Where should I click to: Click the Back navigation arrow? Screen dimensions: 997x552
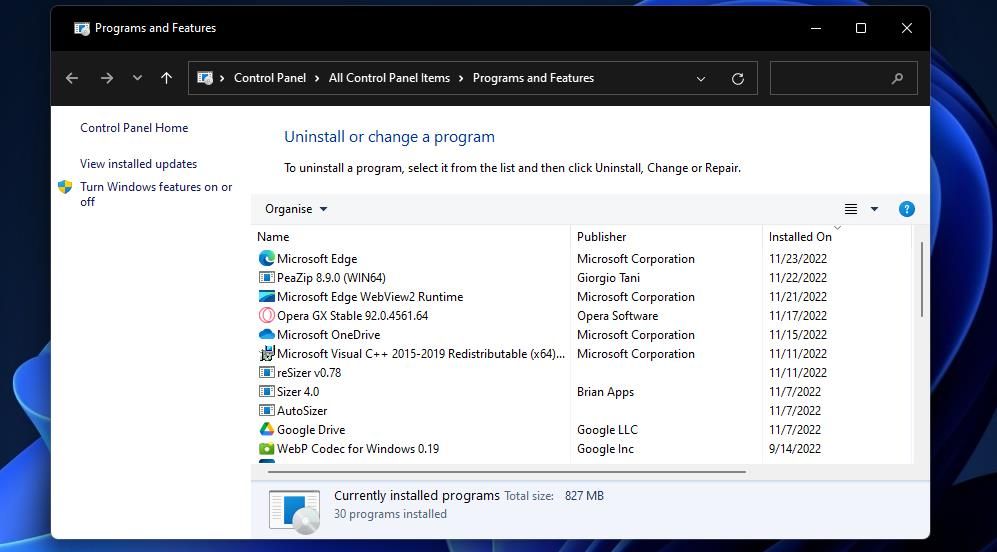(72, 78)
